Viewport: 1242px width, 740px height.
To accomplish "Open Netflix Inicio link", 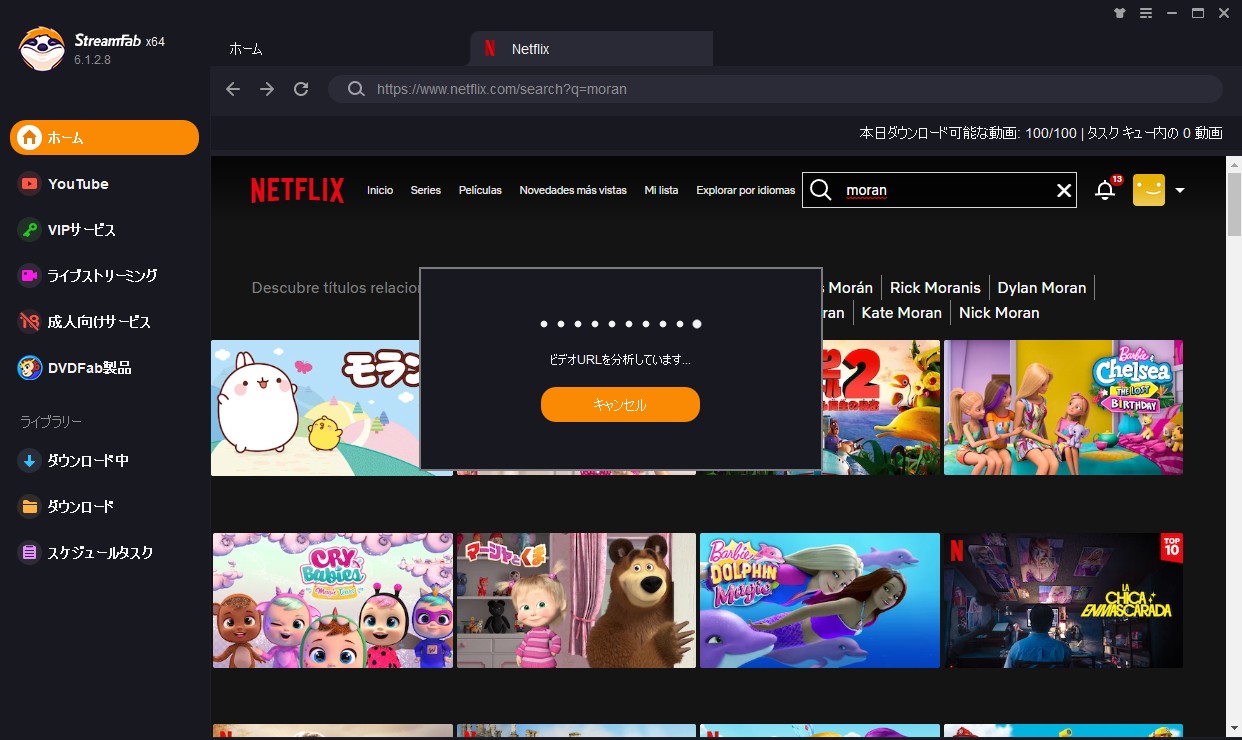I will (x=380, y=190).
